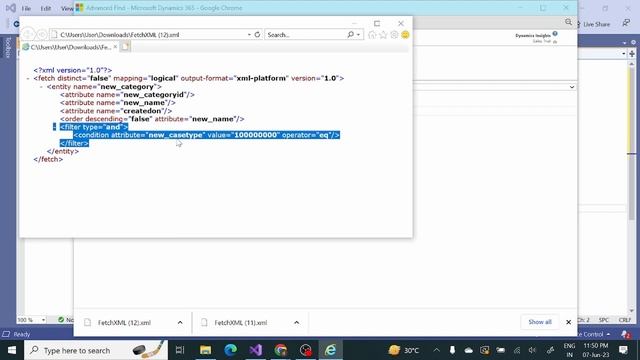This screenshot has width=640, height=360.
Task: Switch to Internet Explorer on the taskbar
Action: [x=331, y=350]
